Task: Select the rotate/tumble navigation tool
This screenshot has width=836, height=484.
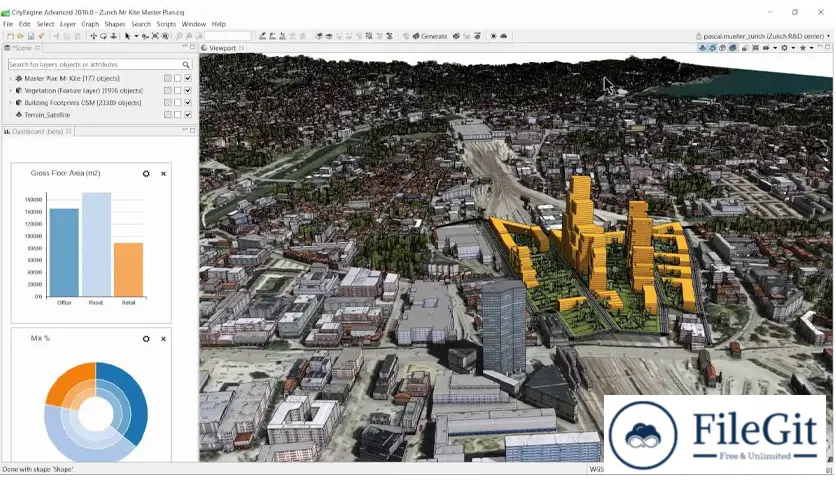Action: pyautogui.click(x=103, y=36)
